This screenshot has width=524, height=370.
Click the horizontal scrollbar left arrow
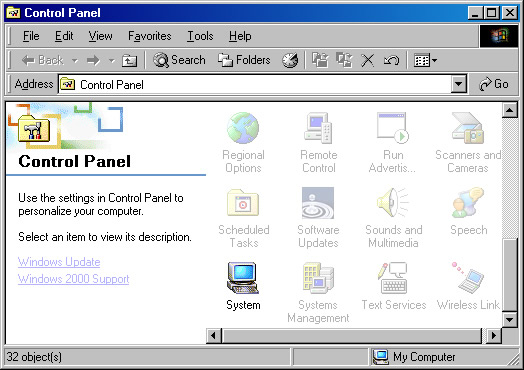click(214, 335)
